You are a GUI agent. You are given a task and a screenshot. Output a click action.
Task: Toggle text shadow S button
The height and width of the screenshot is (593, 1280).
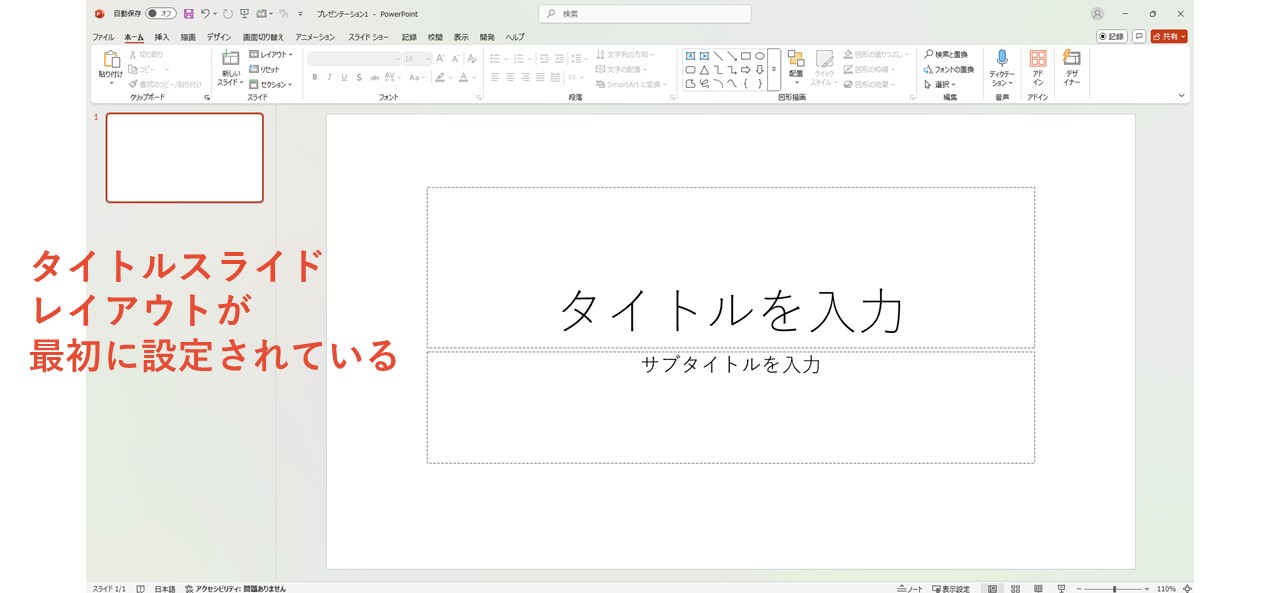359,77
